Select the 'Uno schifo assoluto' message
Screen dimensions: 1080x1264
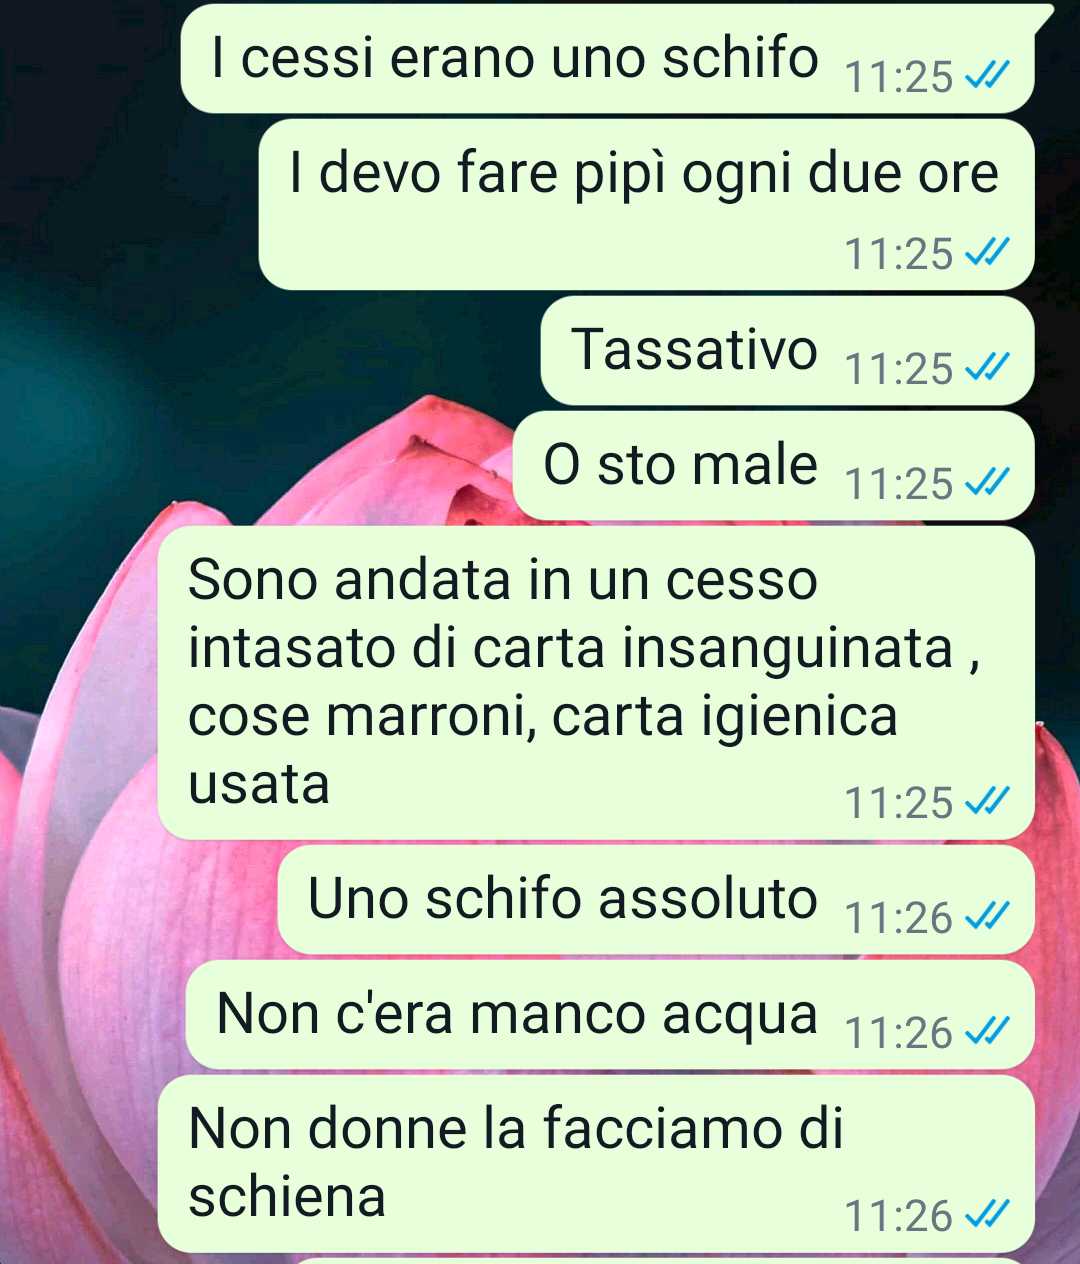click(656, 900)
